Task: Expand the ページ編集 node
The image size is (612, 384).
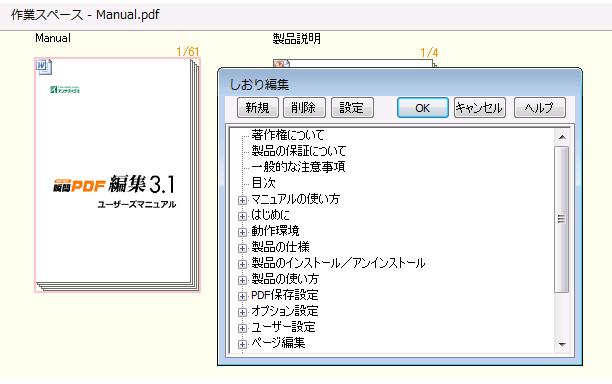Action: coord(242,344)
